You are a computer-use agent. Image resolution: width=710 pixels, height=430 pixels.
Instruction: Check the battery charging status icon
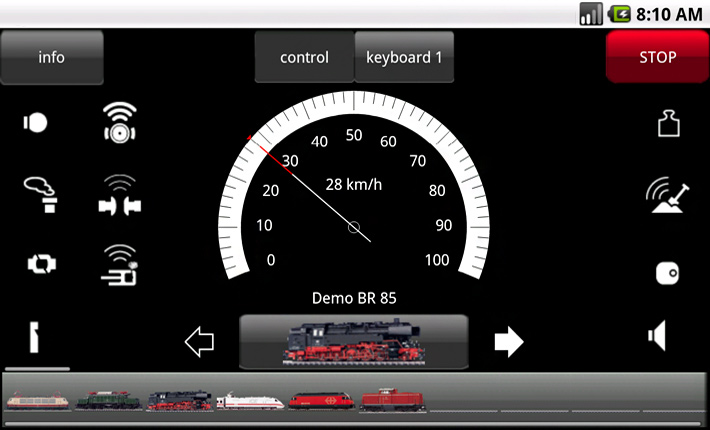tap(619, 14)
